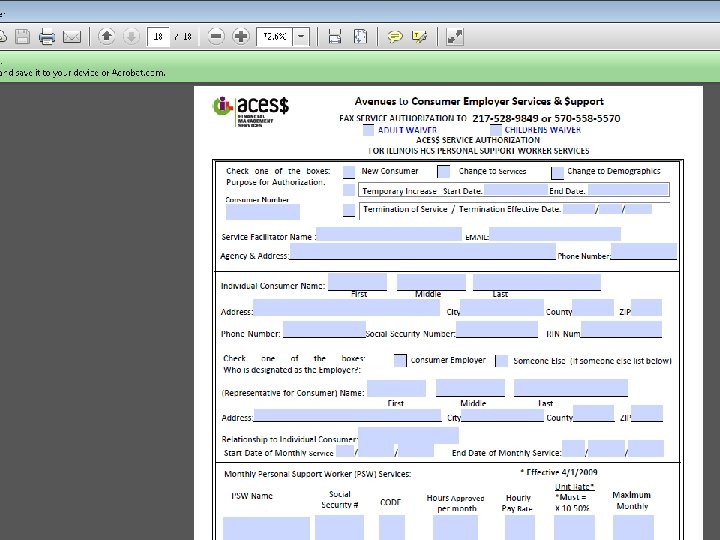Click the first box under the CODE column
The image size is (720, 540).
(x=392, y=528)
